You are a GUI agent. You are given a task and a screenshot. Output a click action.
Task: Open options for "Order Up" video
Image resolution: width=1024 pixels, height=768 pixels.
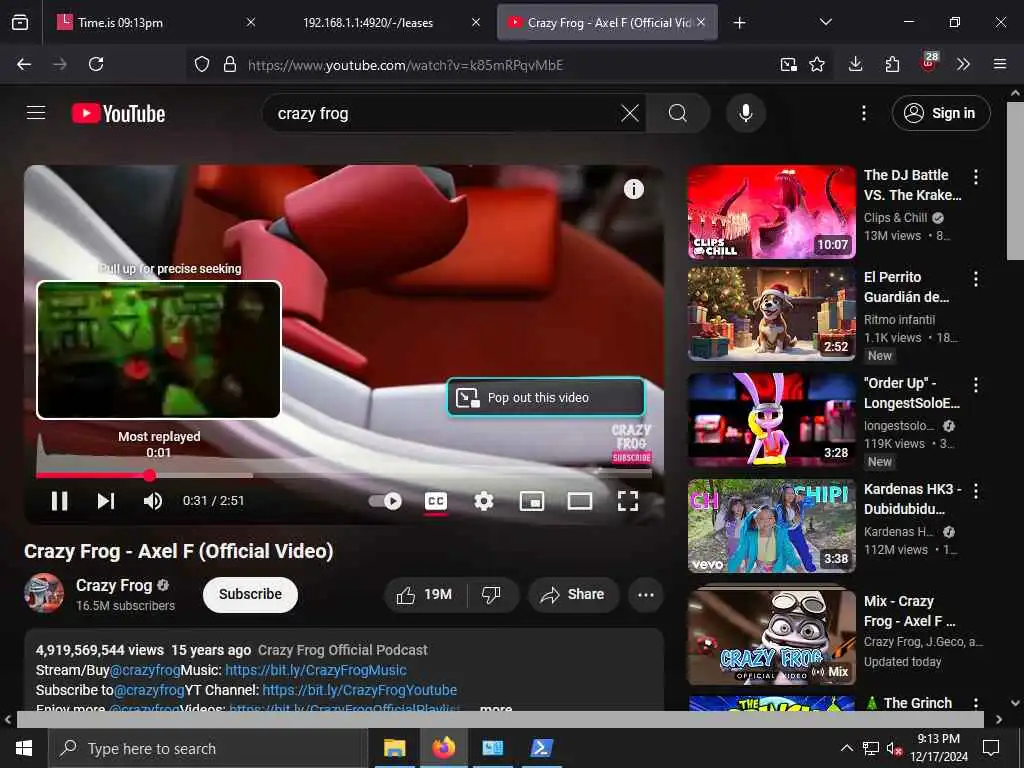pyautogui.click(x=976, y=385)
